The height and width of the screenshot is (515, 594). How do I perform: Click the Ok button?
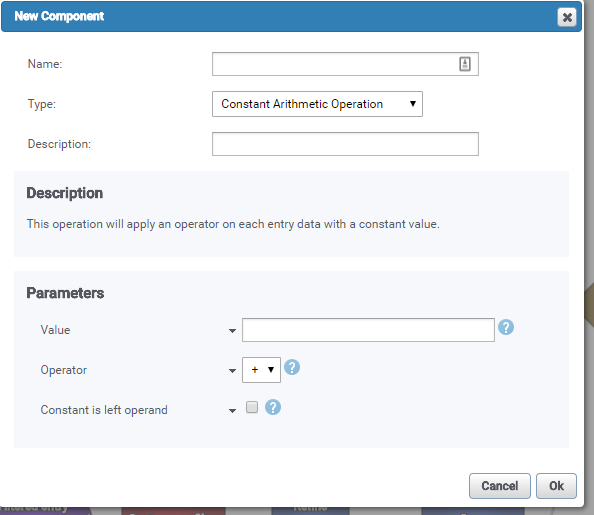click(x=556, y=486)
